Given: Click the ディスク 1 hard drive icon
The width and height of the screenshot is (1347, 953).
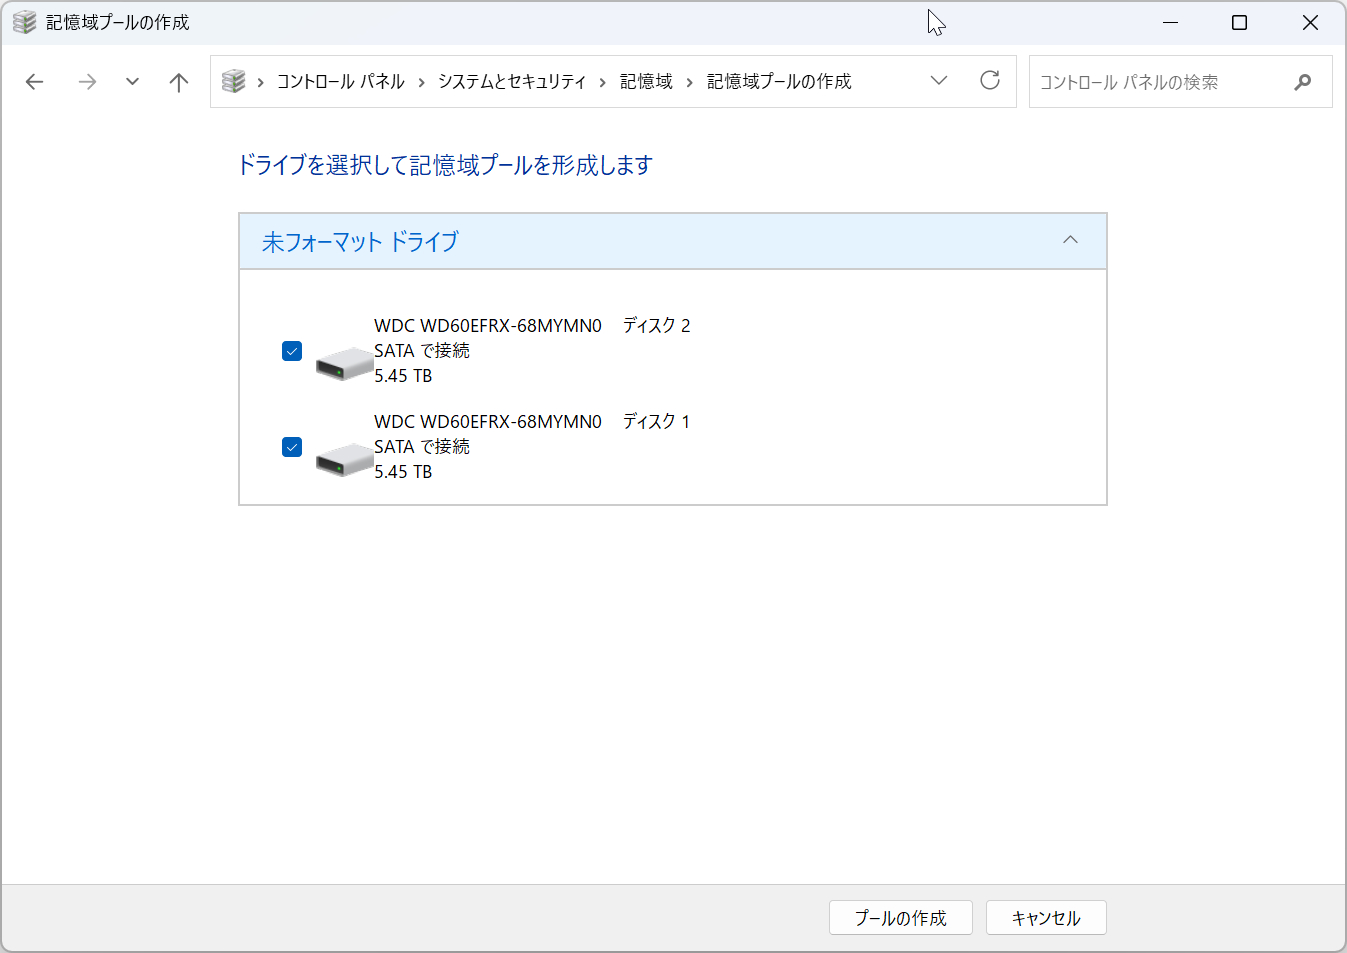Looking at the screenshot, I should [x=344, y=459].
